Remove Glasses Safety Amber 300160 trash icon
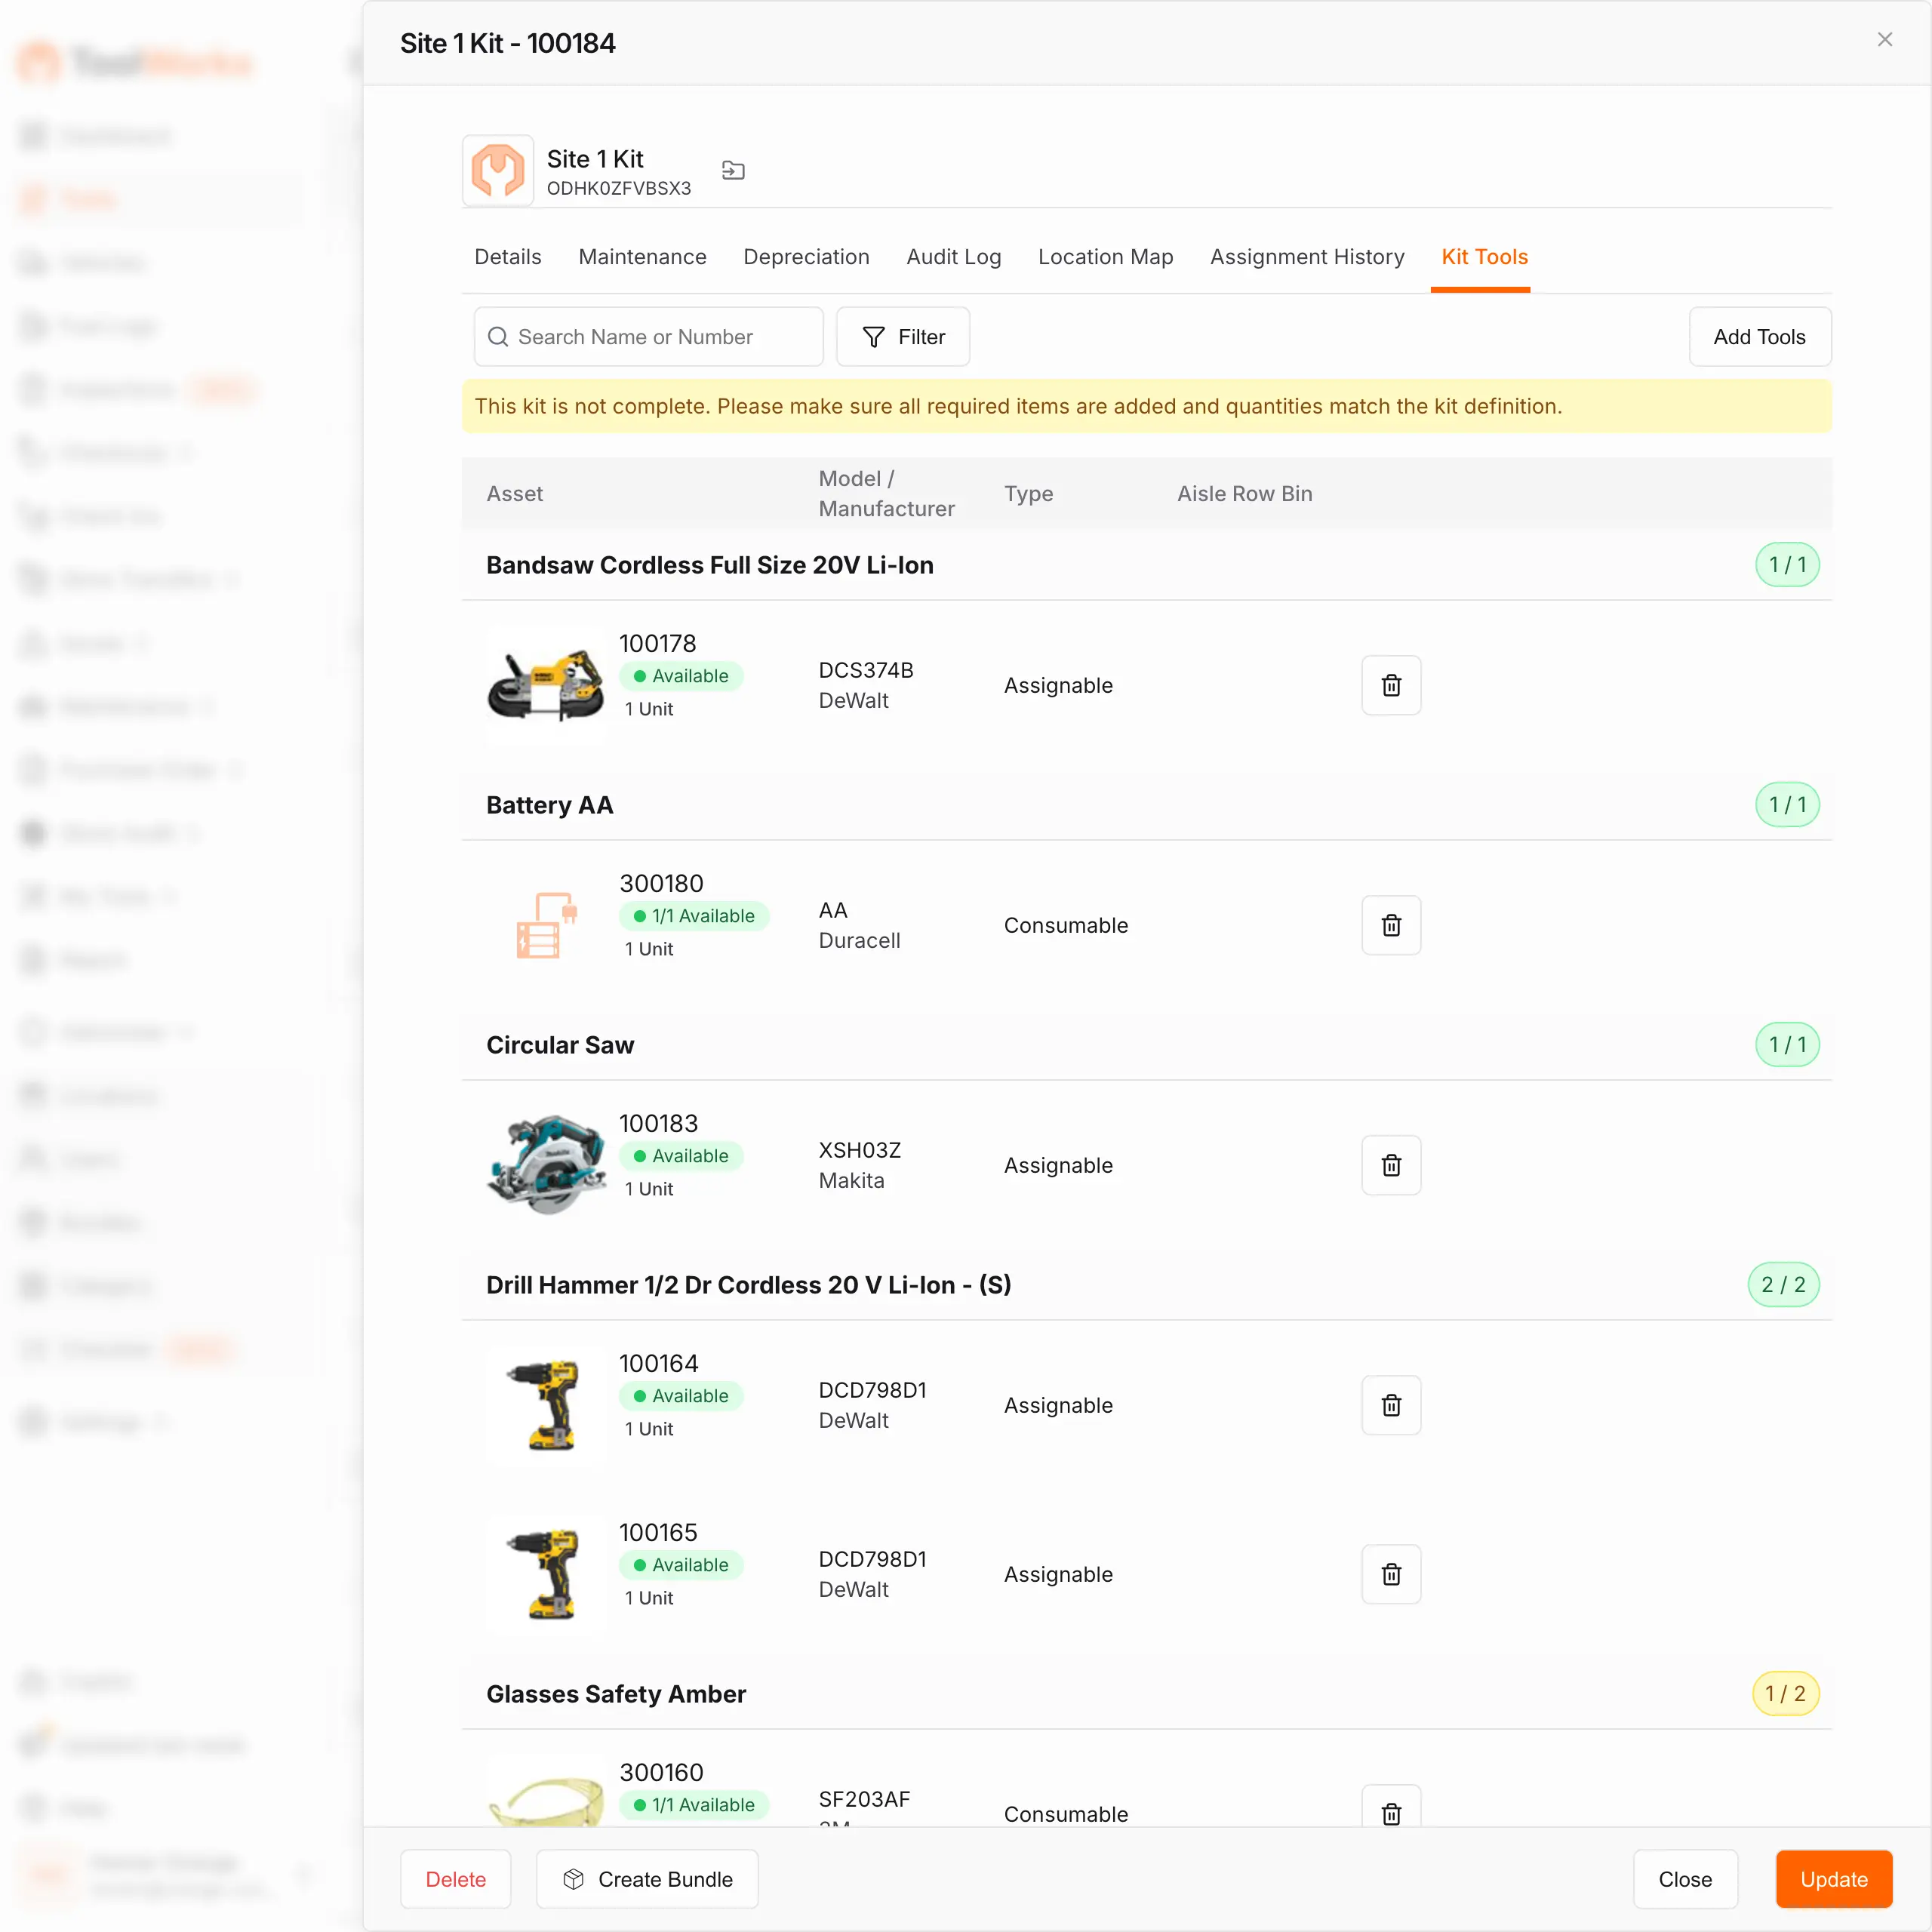 tap(1391, 1812)
